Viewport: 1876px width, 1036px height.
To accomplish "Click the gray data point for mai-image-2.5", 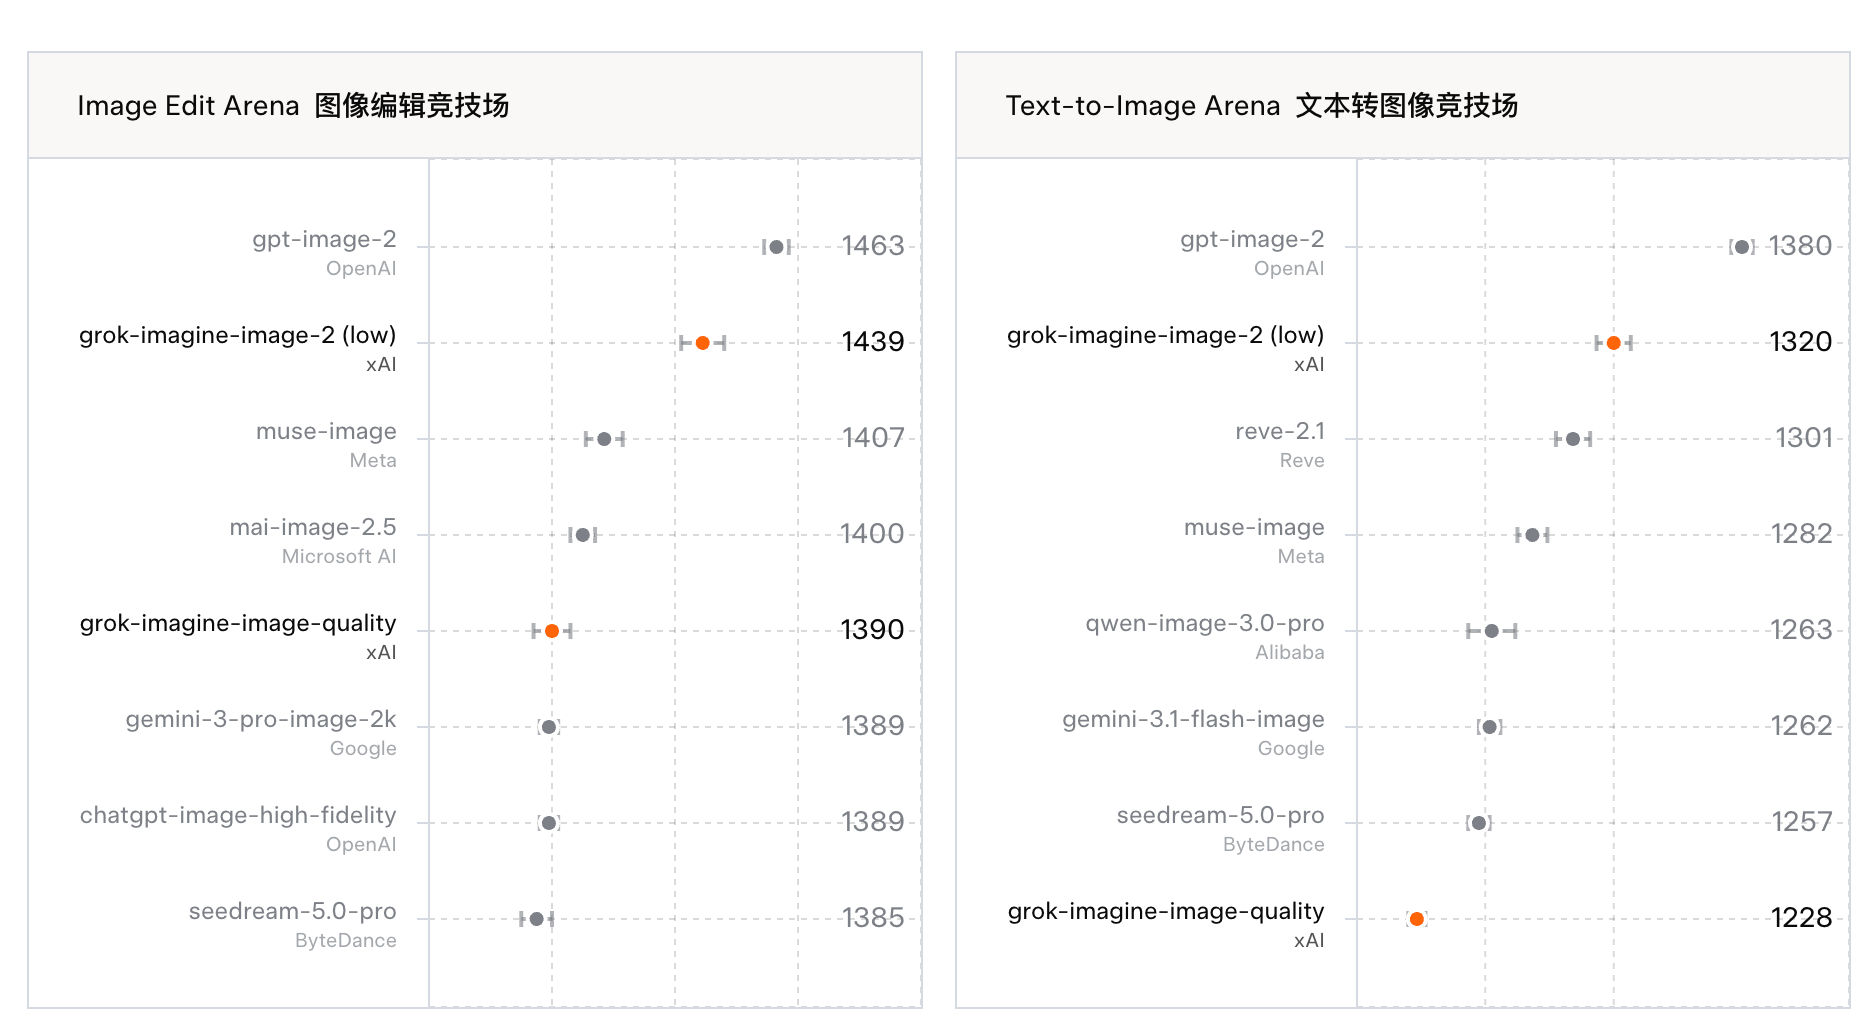I will click(583, 535).
